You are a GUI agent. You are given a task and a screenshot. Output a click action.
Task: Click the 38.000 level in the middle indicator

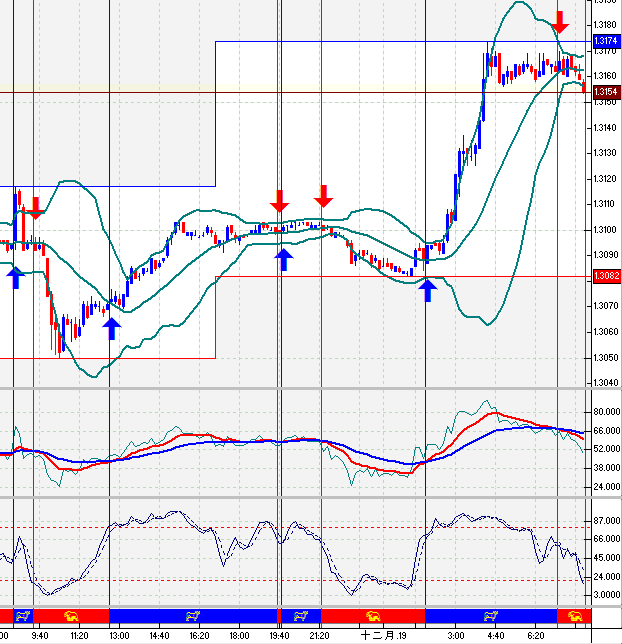[607, 468]
